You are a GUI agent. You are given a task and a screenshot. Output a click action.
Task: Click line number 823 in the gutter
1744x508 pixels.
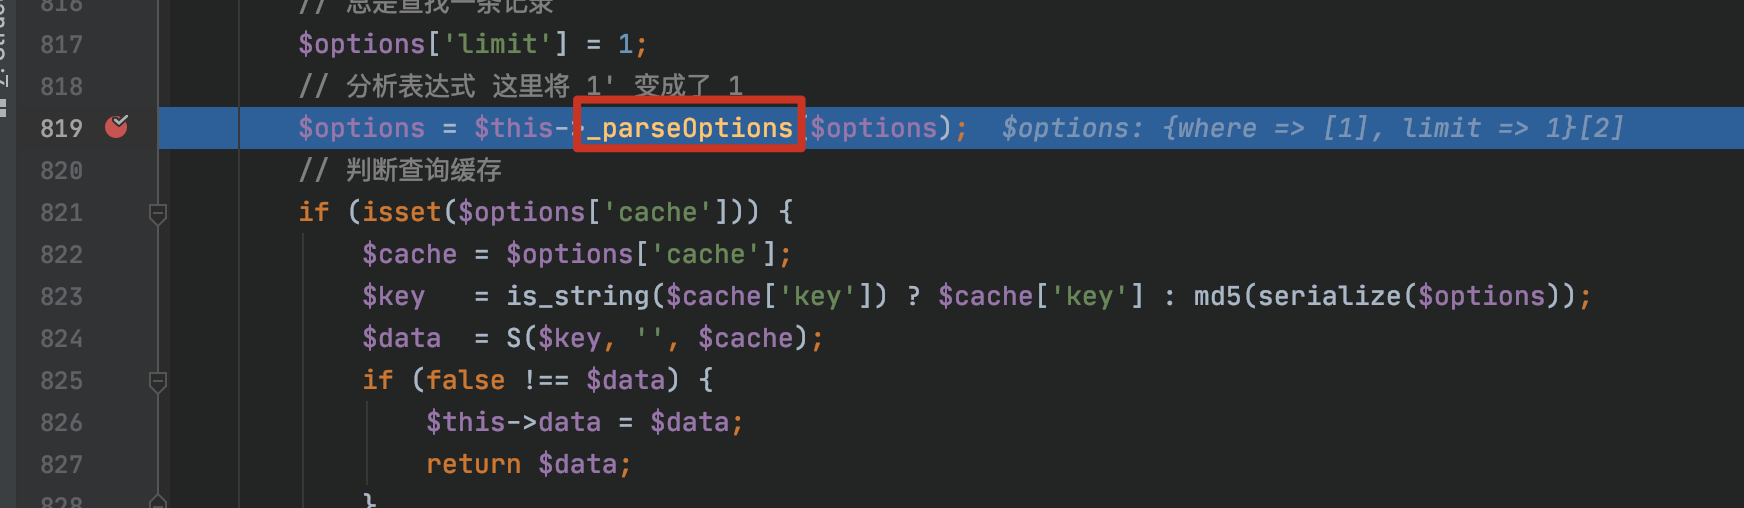61,296
